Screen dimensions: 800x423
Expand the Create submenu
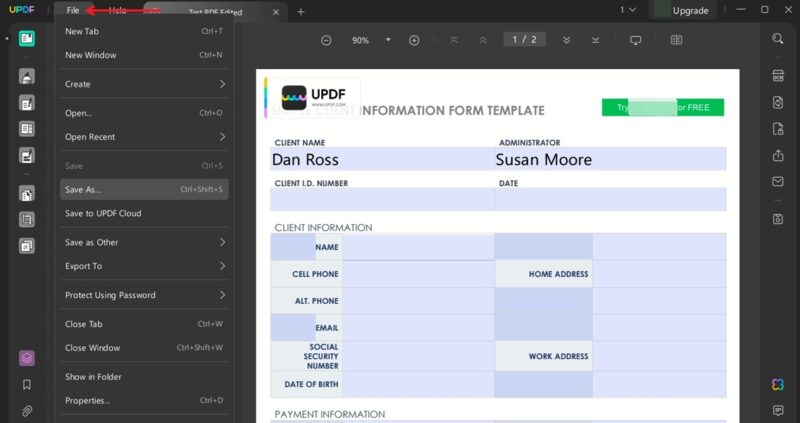(x=144, y=84)
